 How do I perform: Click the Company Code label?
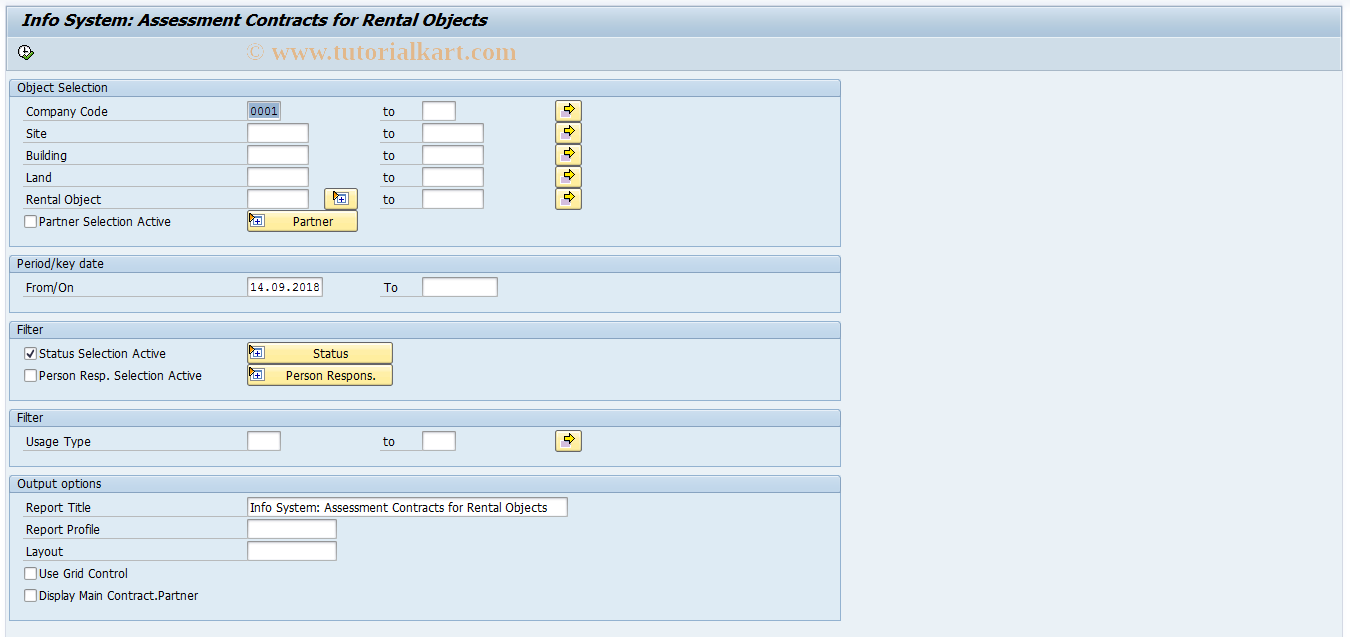(x=67, y=112)
